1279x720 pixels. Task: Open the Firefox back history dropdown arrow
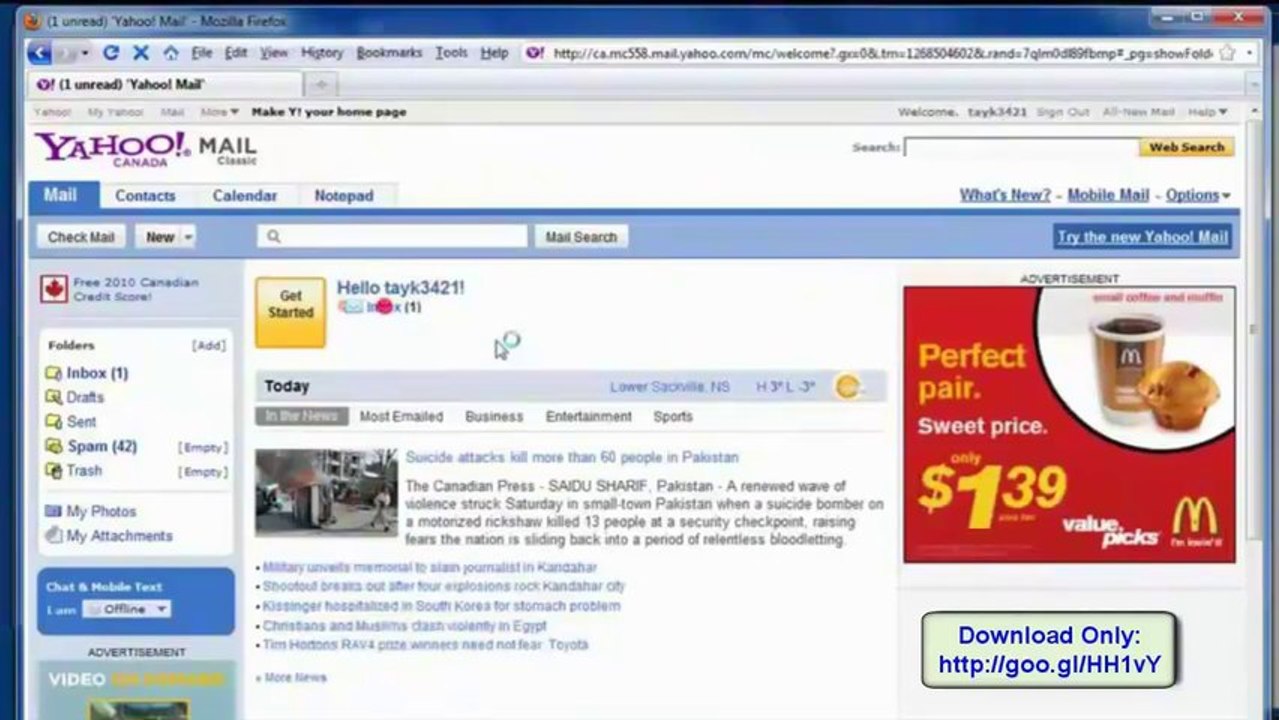[85, 53]
